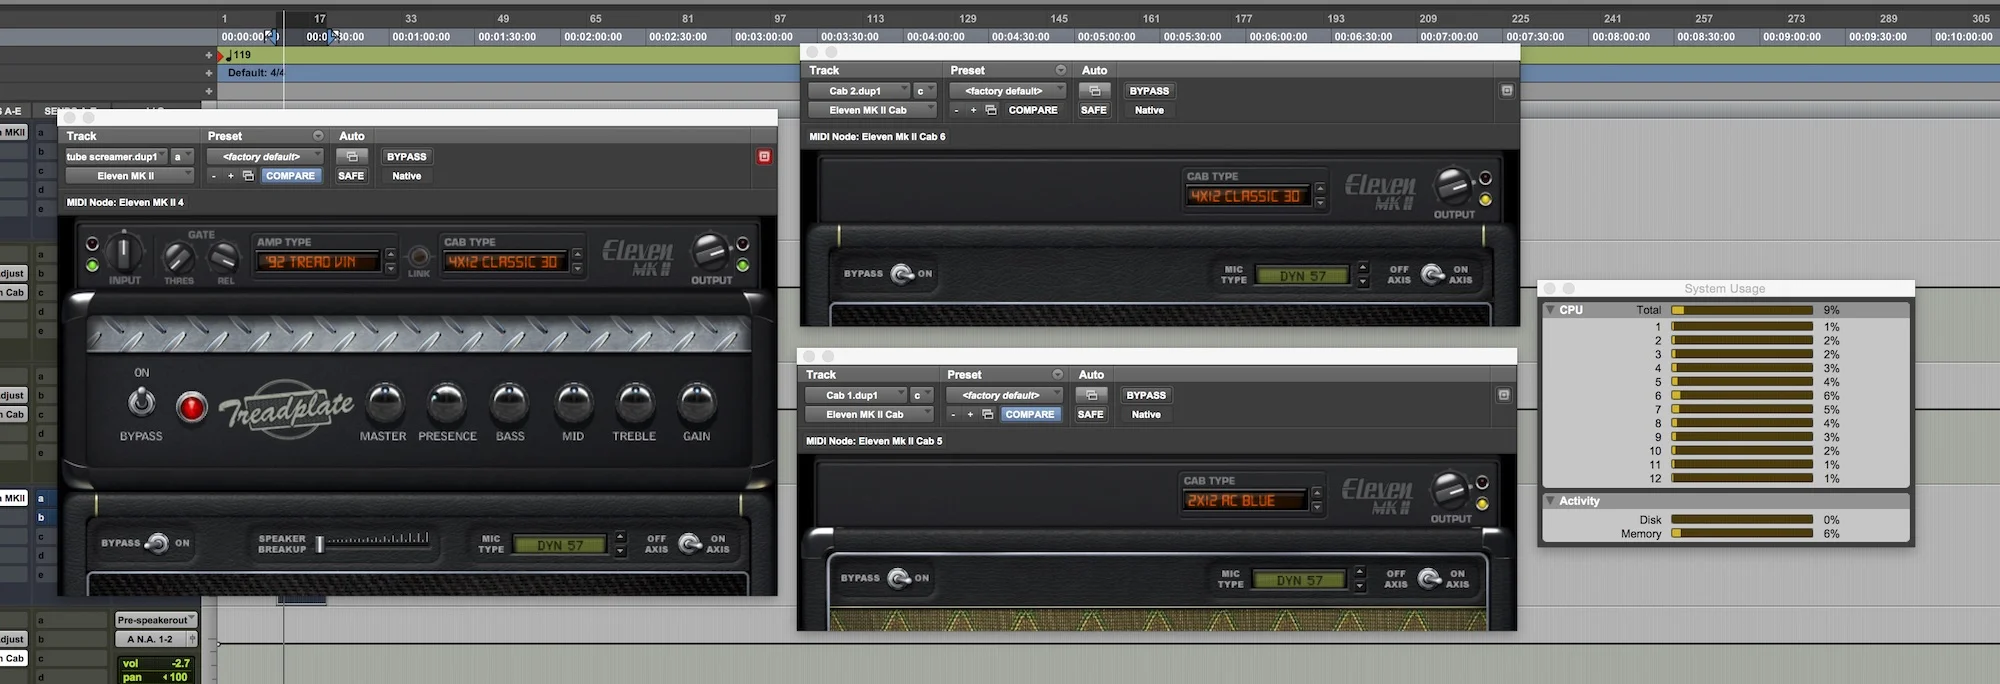The width and height of the screenshot is (2000, 684).
Task: Open Eleven MK II plug-in selector dropdown
Action: 129,176
